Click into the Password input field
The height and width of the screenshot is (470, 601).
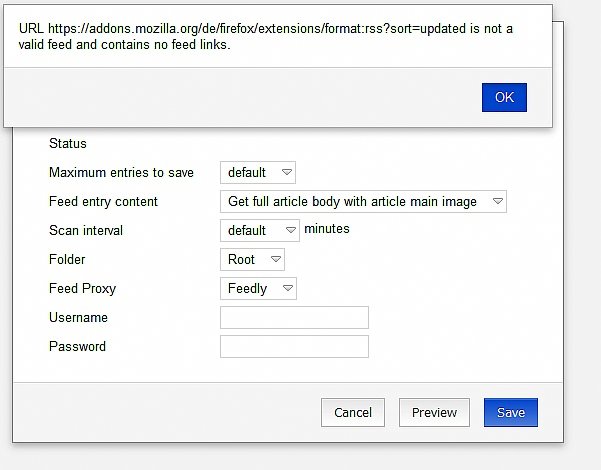click(x=294, y=347)
